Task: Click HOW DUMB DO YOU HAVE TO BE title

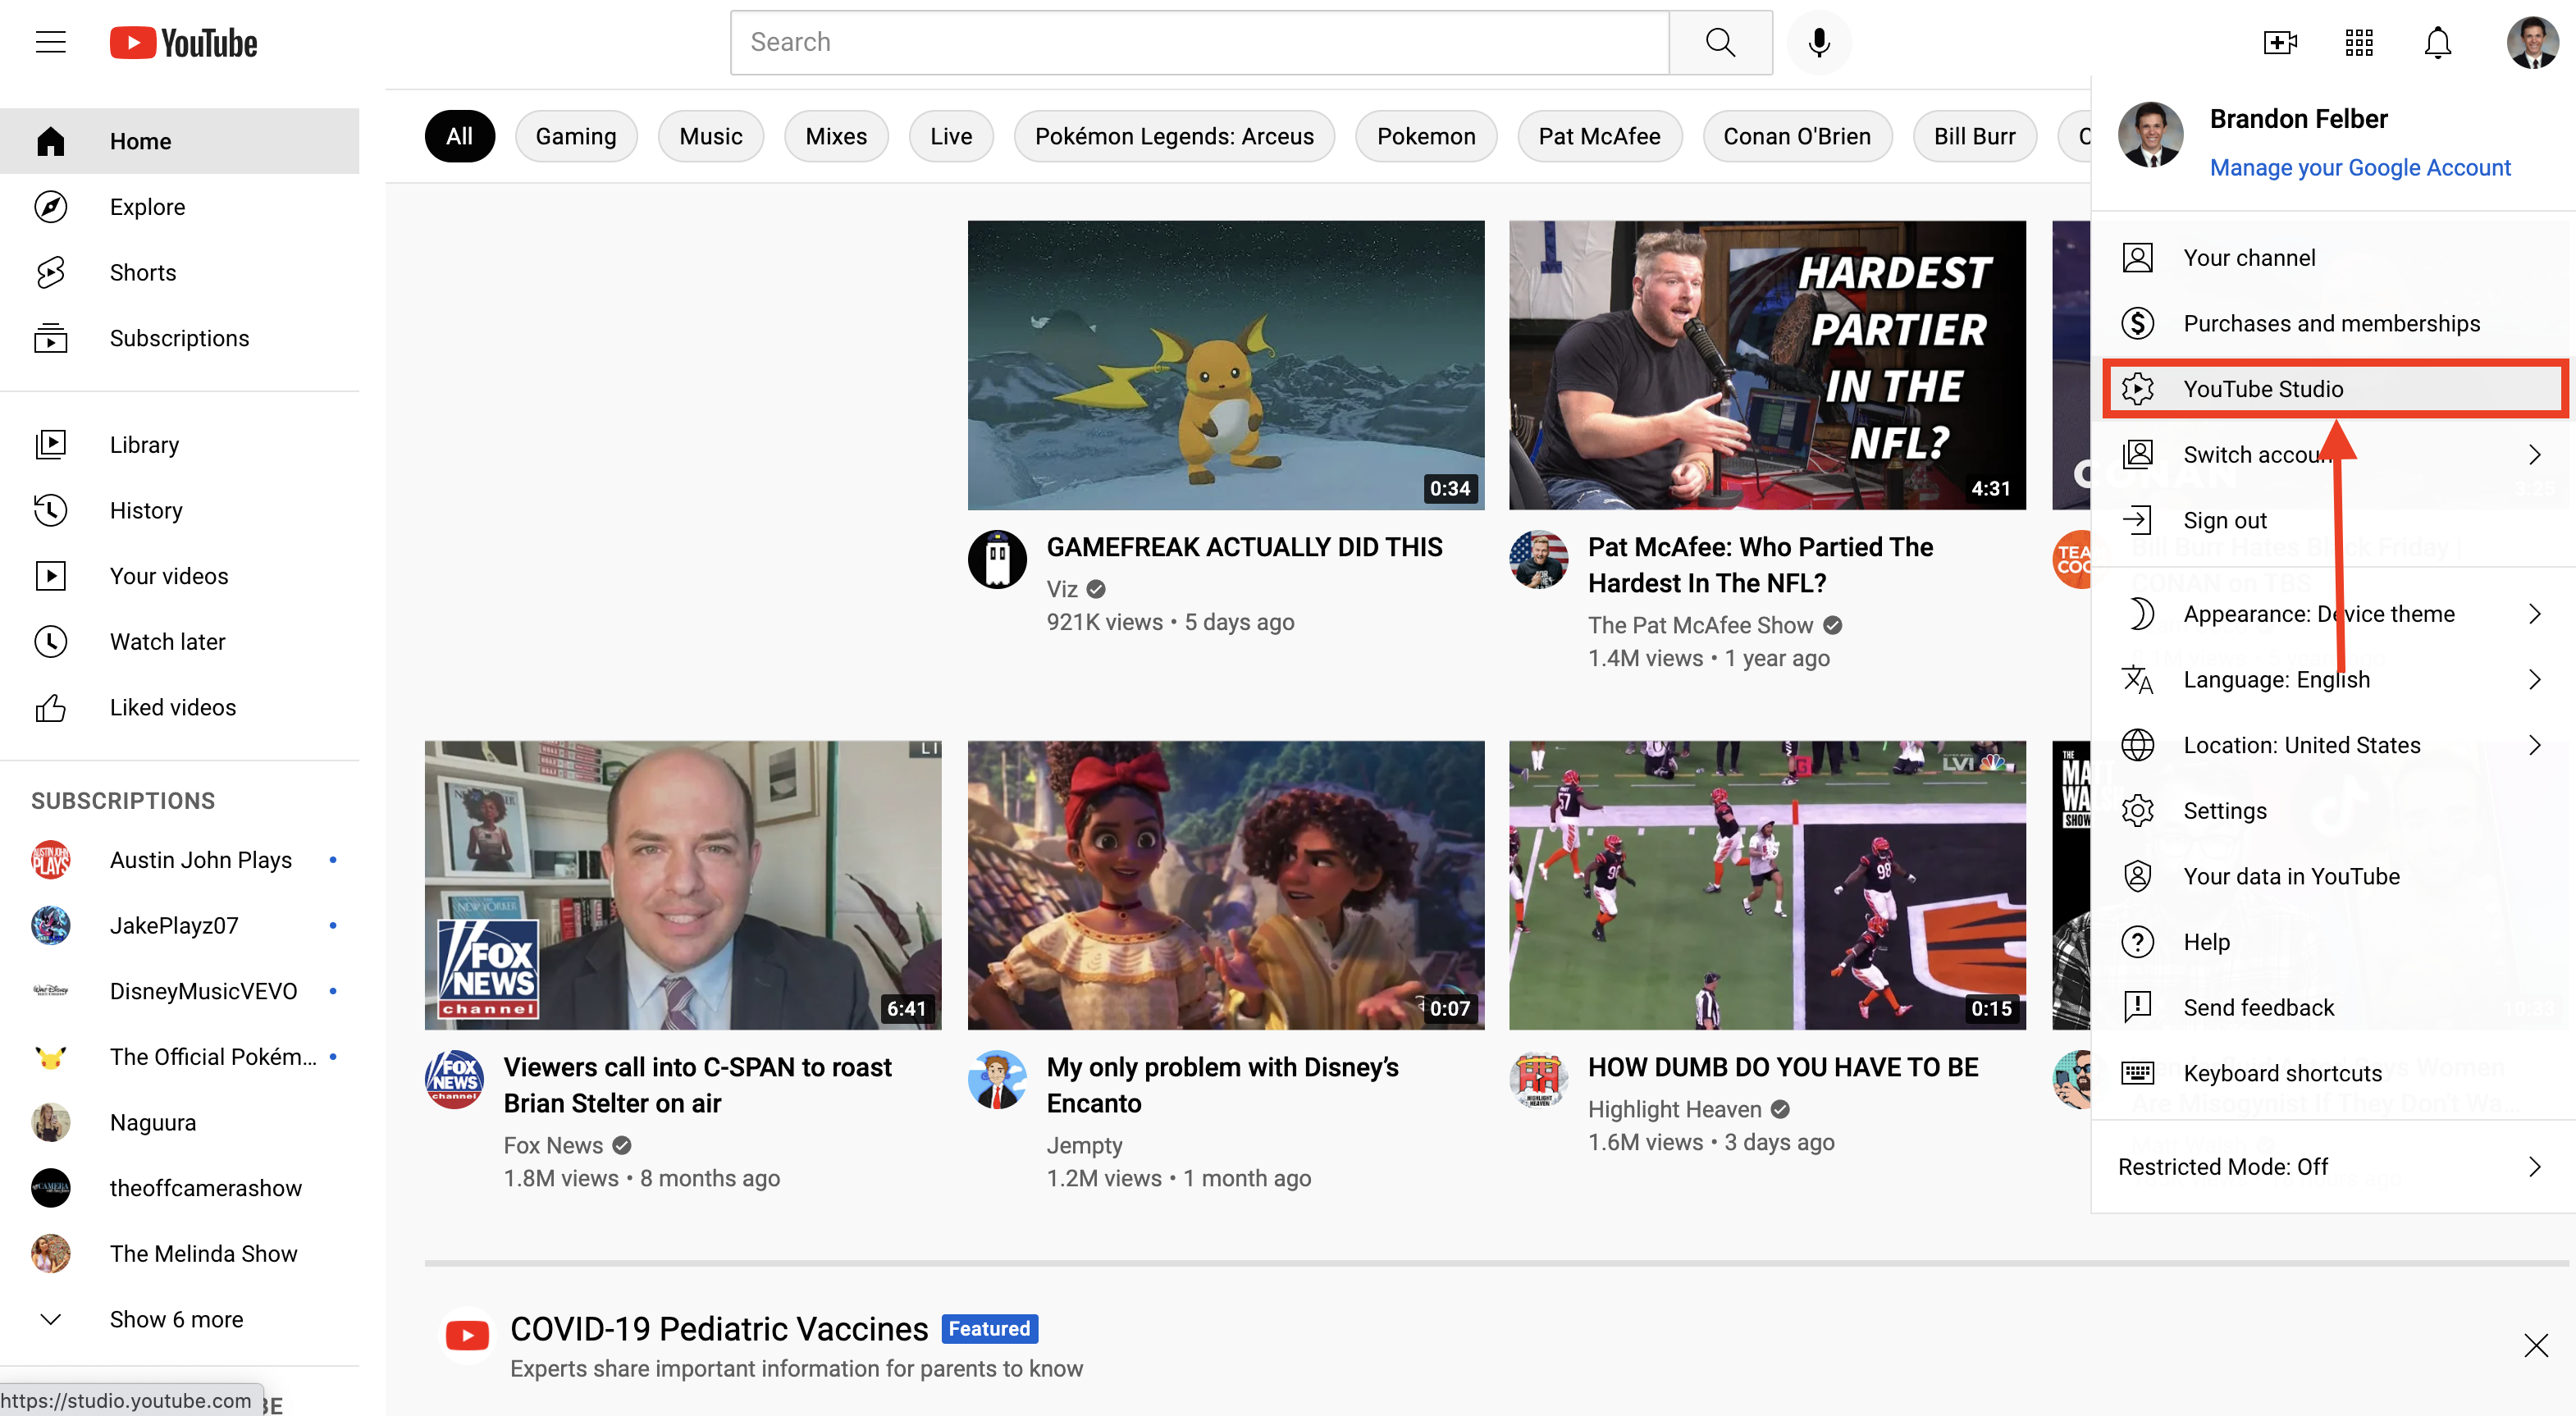Action: [x=1783, y=1067]
